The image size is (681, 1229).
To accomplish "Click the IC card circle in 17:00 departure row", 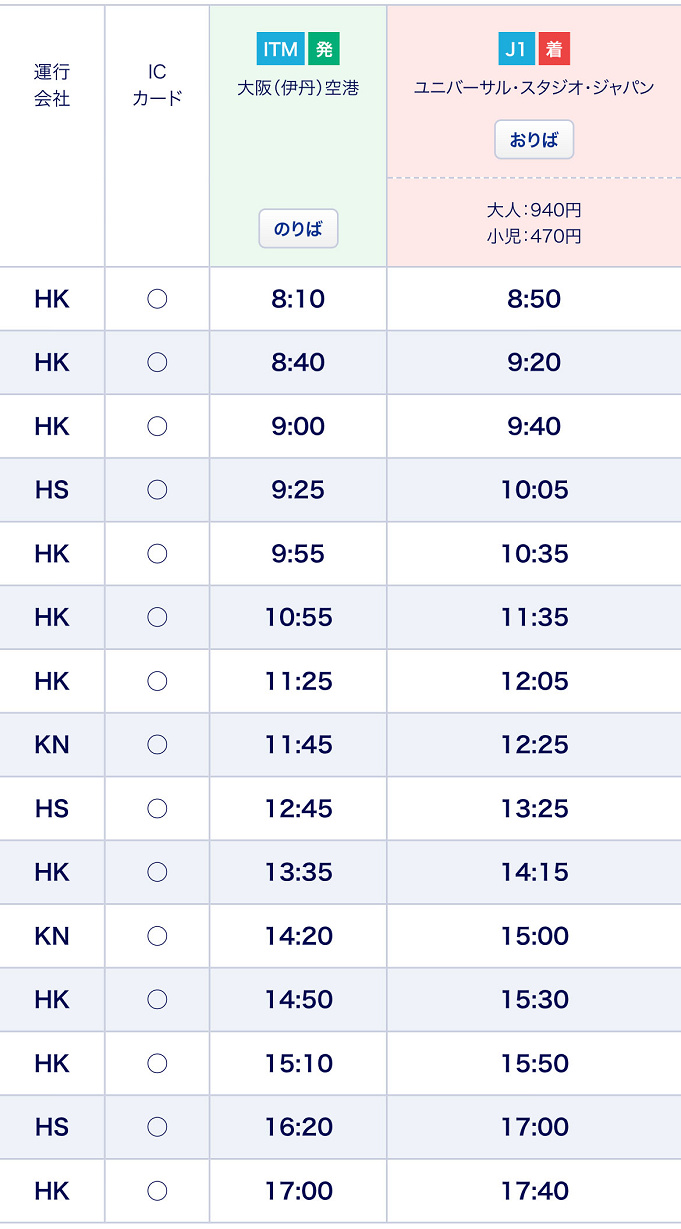I will (157, 1191).
